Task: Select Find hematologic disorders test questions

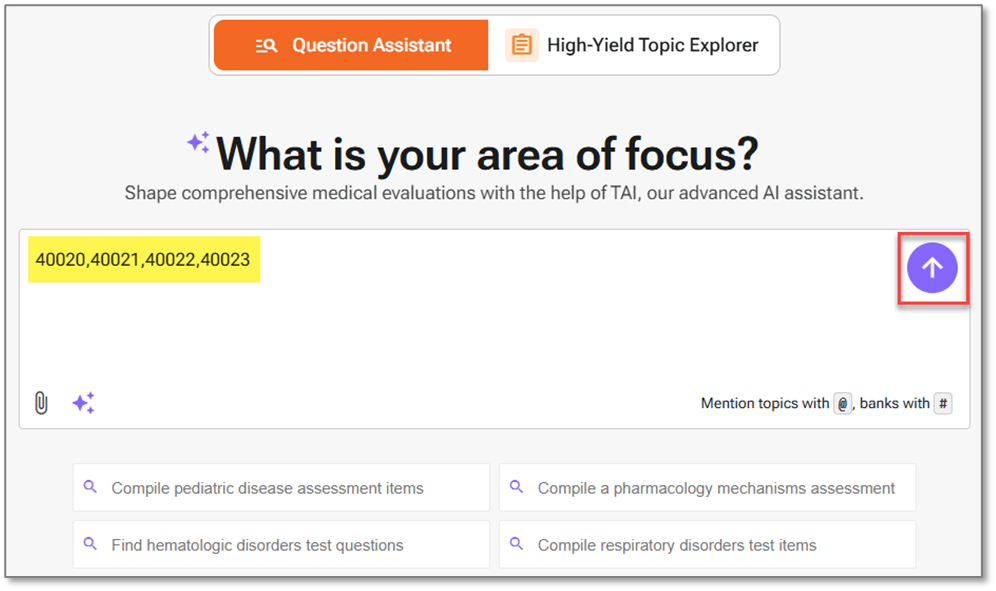Action: click(281, 545)
